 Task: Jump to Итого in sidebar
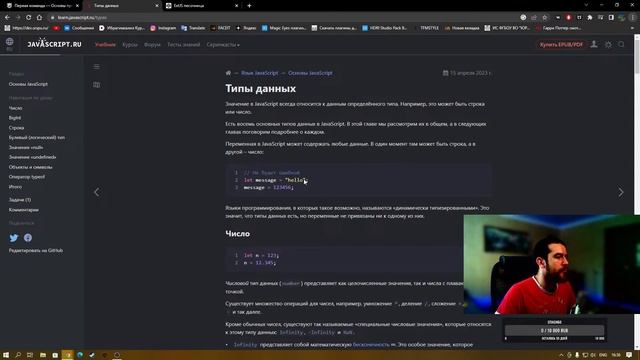15,187
